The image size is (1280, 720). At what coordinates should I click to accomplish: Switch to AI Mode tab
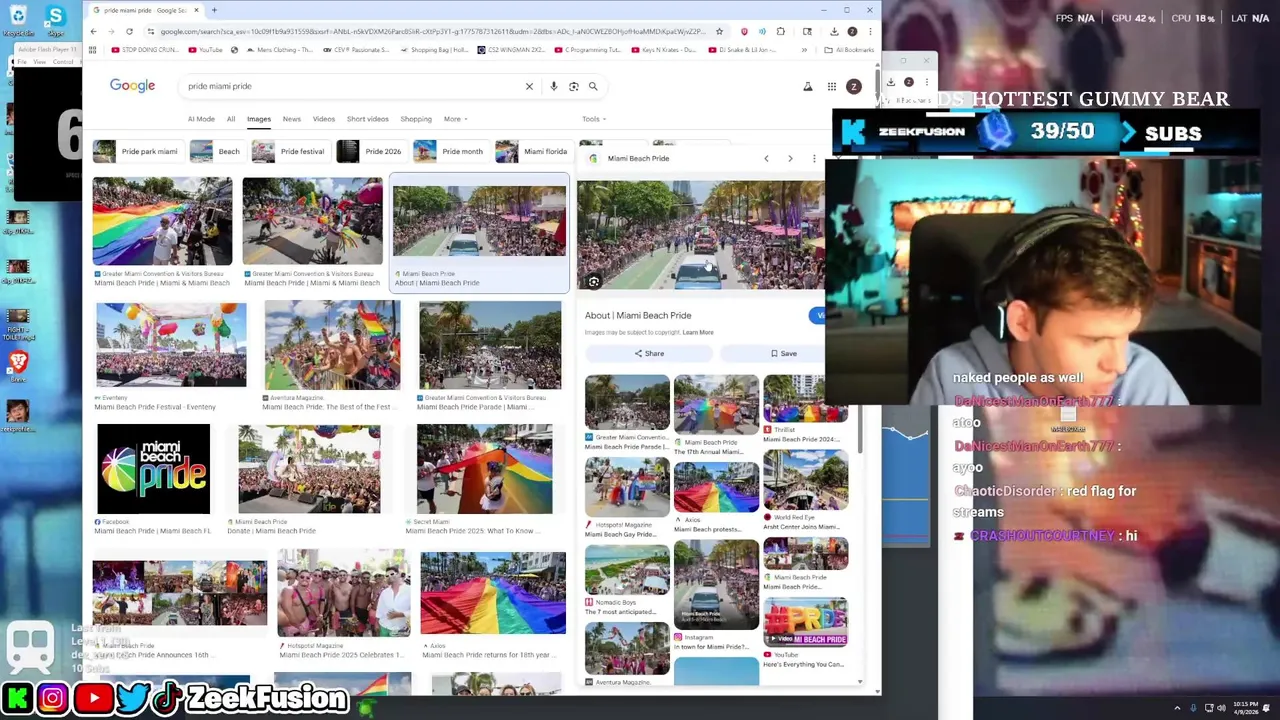(201, 119)
